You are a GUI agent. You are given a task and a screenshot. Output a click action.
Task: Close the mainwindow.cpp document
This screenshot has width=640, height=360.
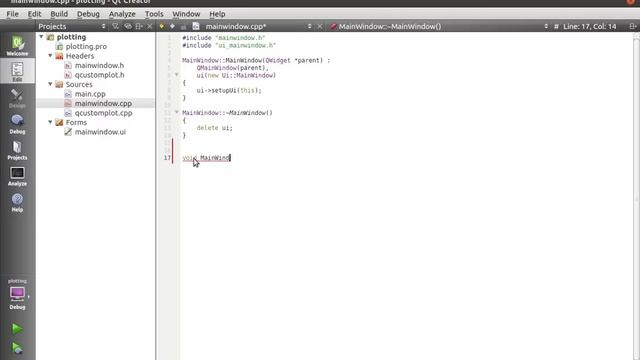(320, 26)
